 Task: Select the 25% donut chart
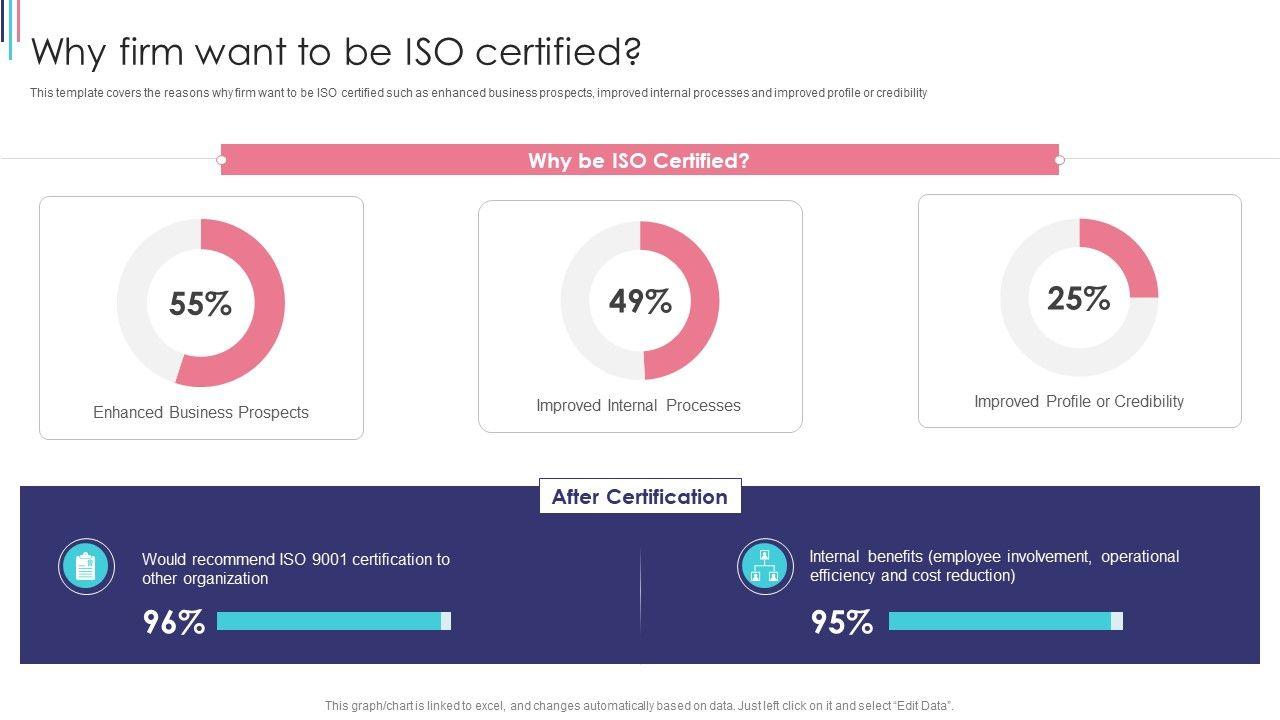pos(1079,298)
